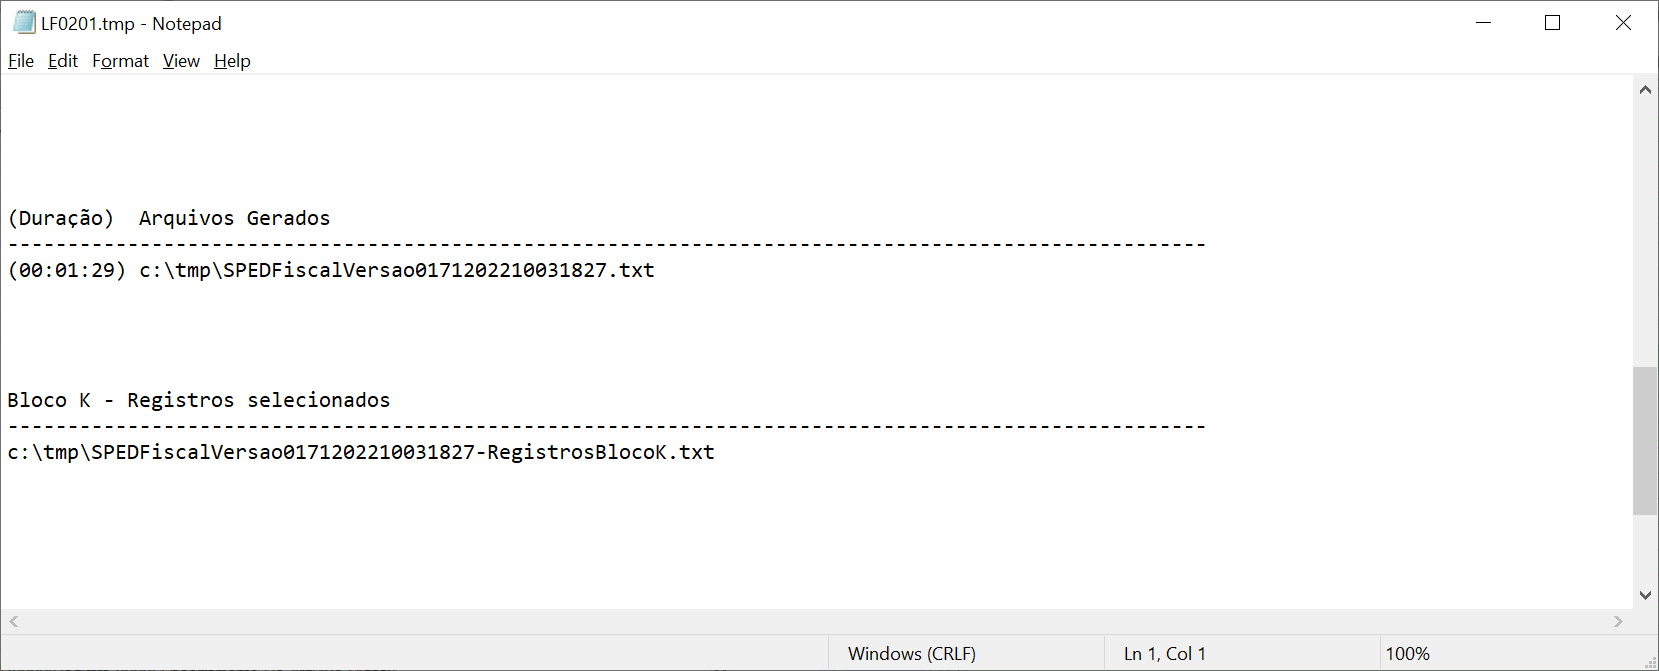Maximize the Notepad window
1659x671 pixels.
click(x=1553, y=23)
